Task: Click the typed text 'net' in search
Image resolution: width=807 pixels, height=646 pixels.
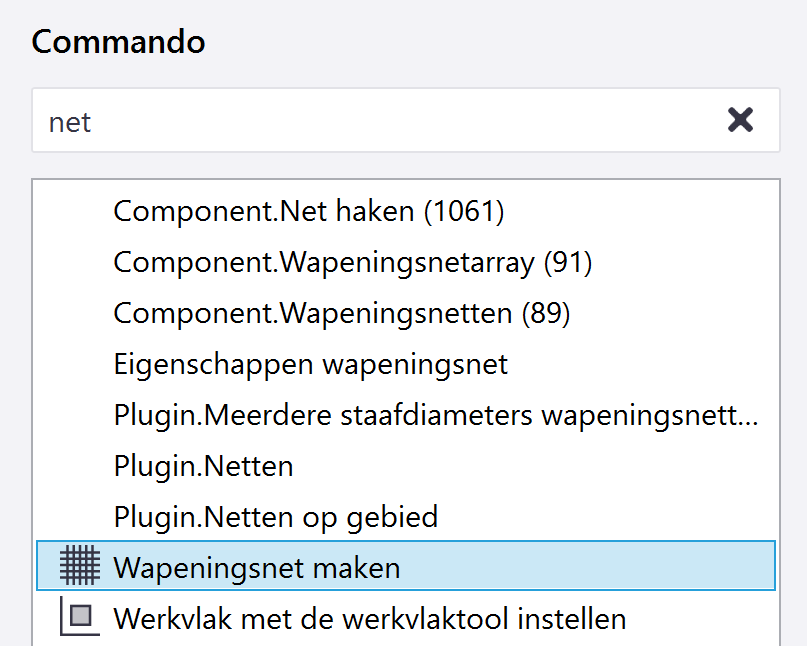Action: tap(70, 122)
